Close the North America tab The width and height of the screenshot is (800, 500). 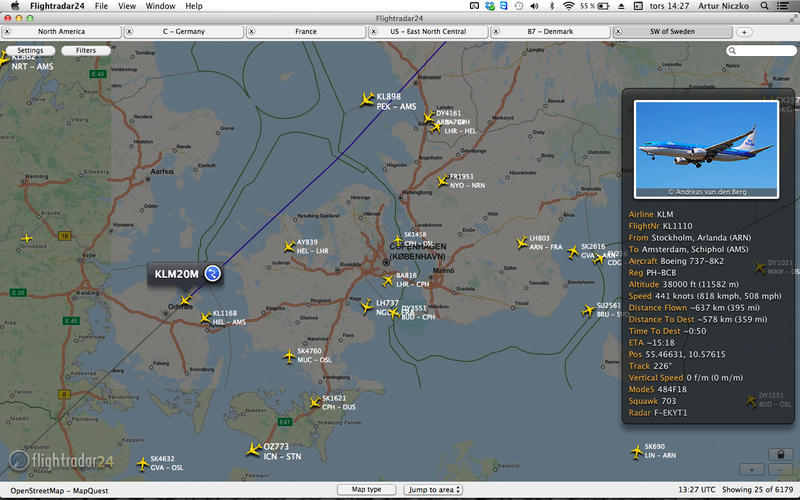[7, 32]
